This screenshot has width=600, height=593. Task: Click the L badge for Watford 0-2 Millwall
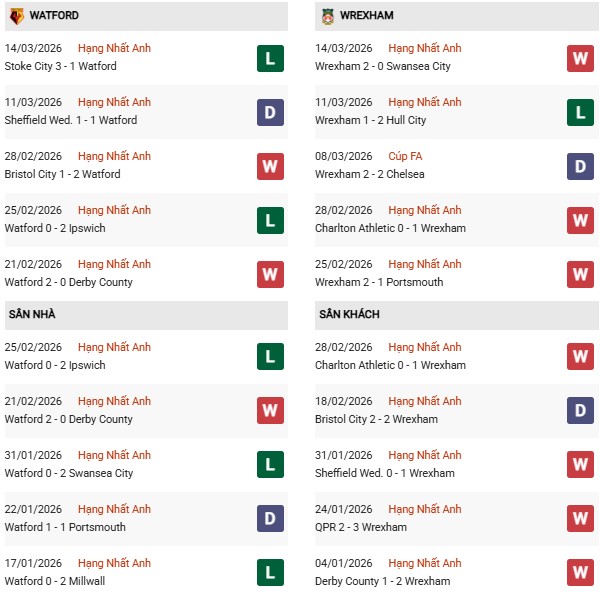point(270,572)
